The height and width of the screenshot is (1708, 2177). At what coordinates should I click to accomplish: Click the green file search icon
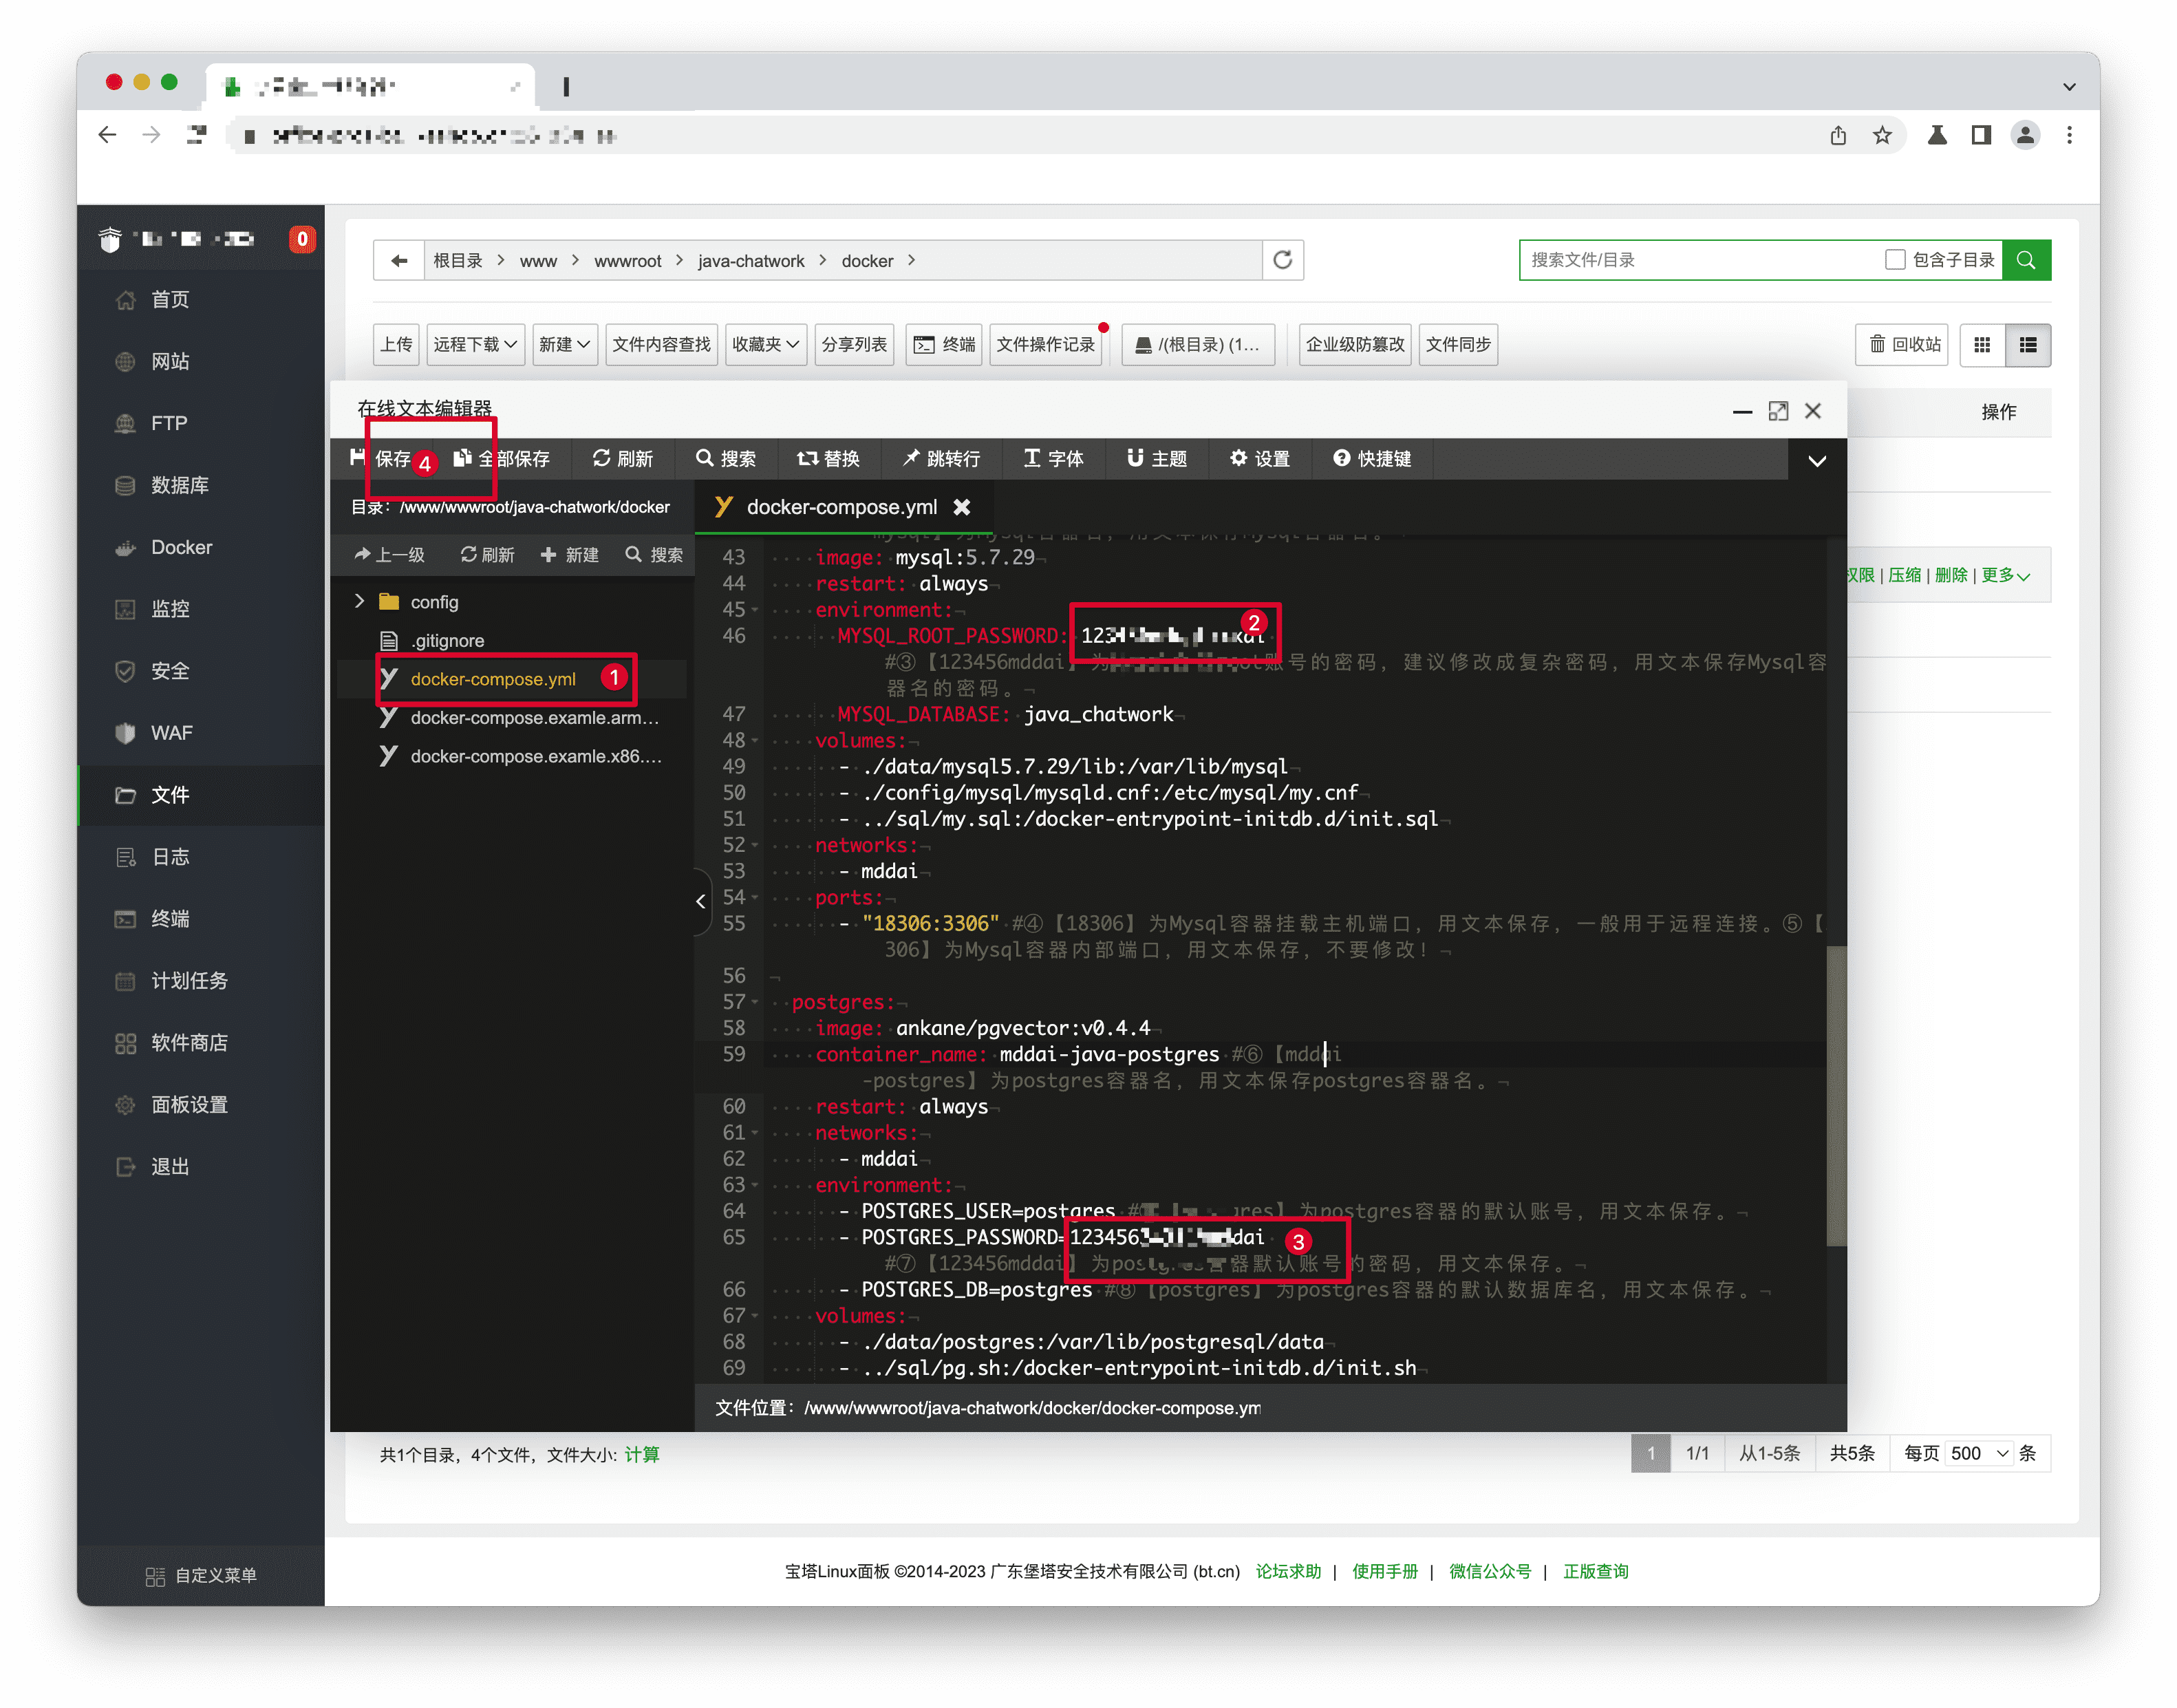click(x=2025, y=260)
